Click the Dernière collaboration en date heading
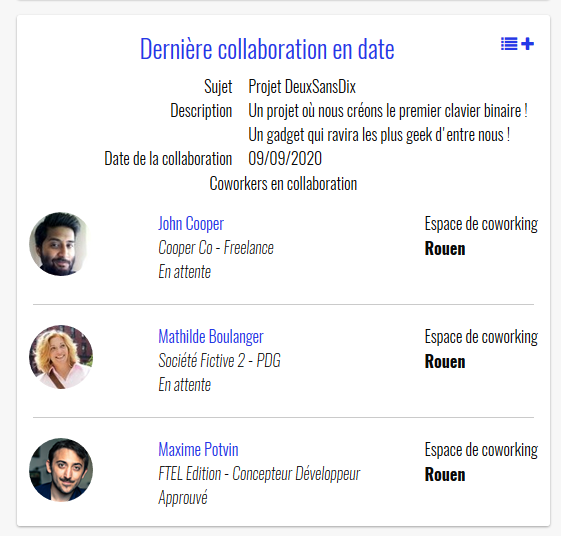 pos(267,49)
